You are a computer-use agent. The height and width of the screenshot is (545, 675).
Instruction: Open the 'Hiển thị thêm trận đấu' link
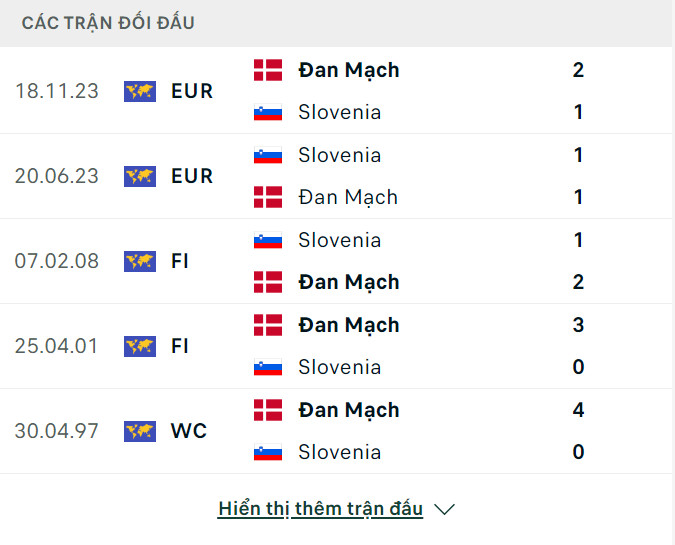point(320,509)
